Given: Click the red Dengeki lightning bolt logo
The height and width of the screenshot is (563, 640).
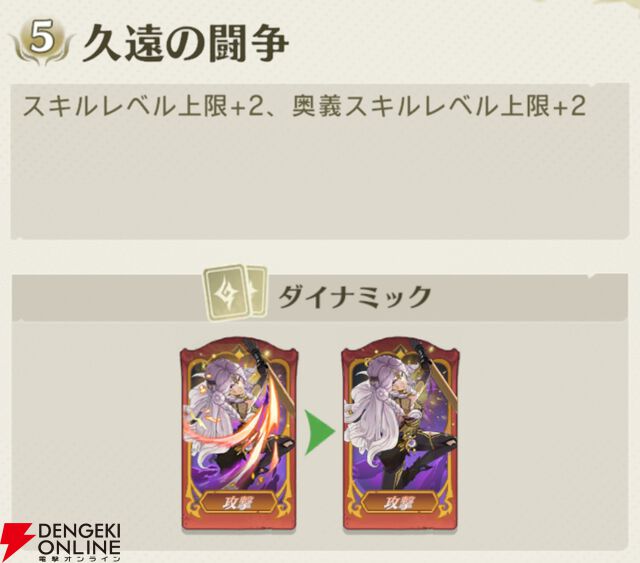Looking at the screenshot, I should point(16,539).
